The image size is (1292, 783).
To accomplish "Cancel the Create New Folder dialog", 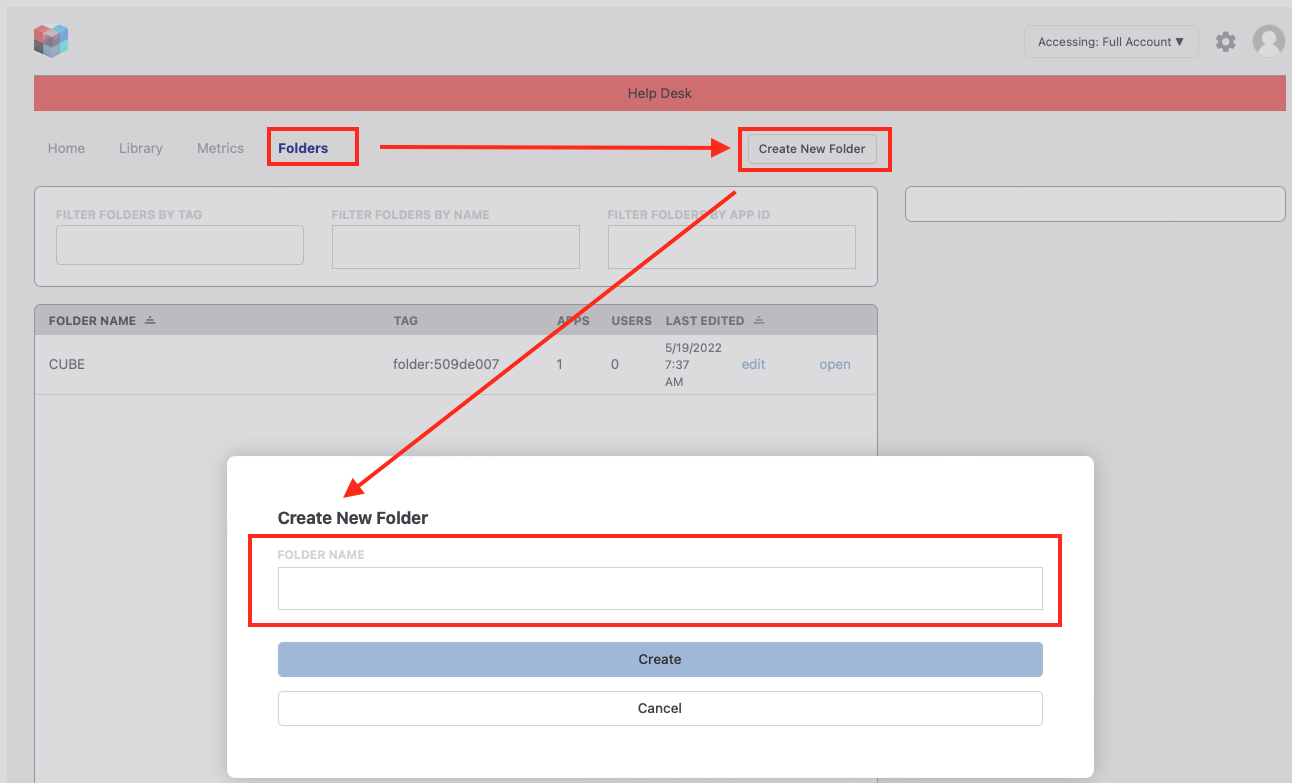I will click(x=660, y=708).
